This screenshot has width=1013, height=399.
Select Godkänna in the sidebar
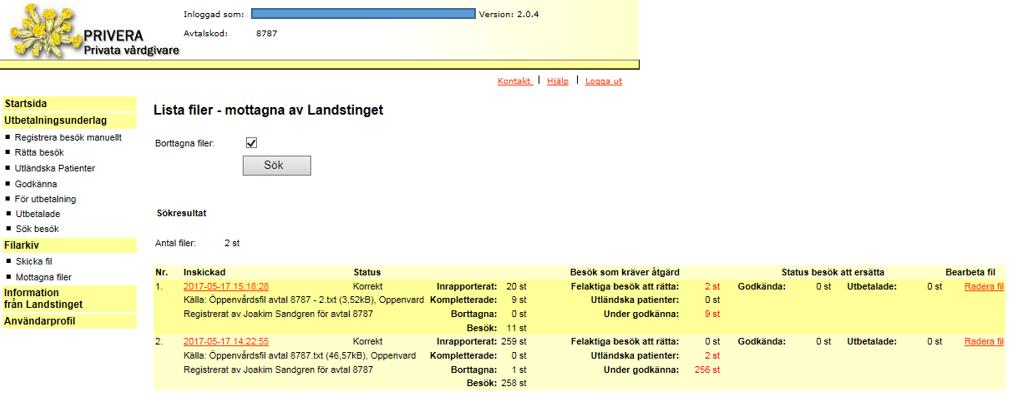coord(36,184)
